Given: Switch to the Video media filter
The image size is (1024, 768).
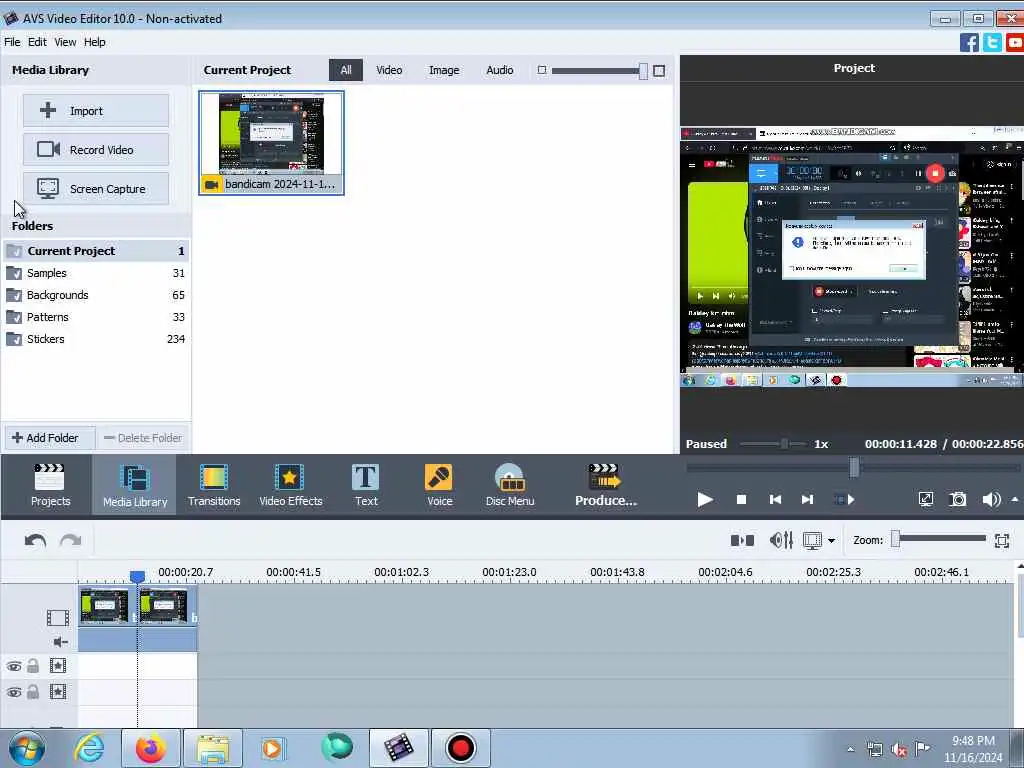Looking at the screenshot, I should click(x=389, y=70).
